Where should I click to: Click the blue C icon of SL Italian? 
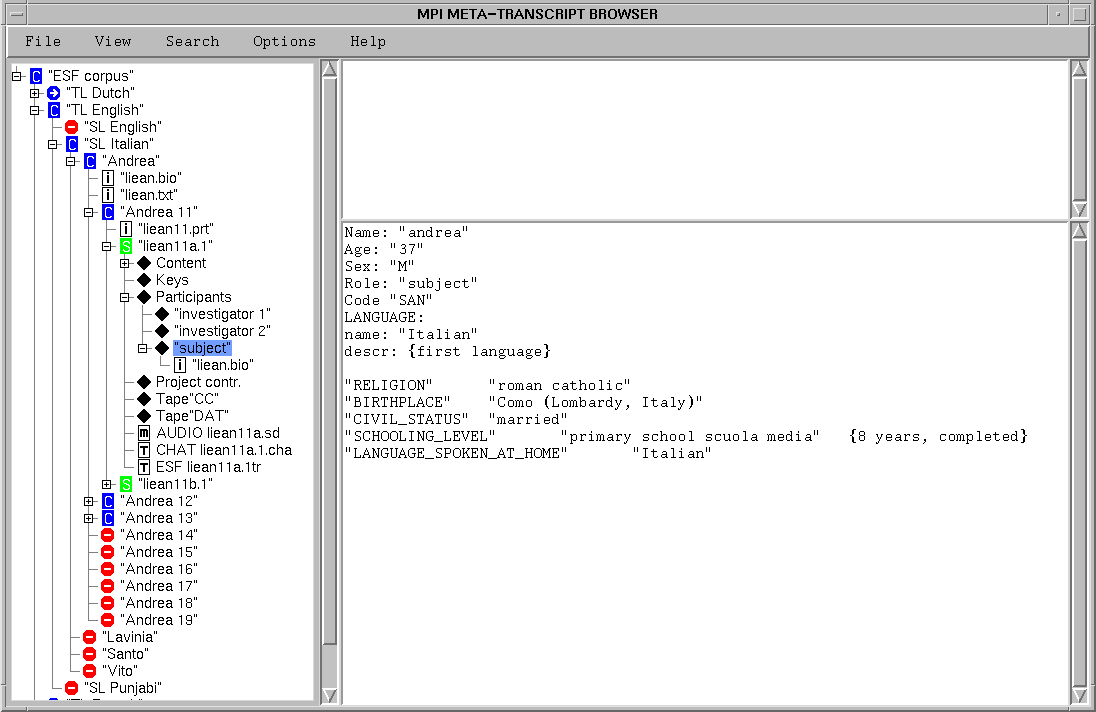72,144
